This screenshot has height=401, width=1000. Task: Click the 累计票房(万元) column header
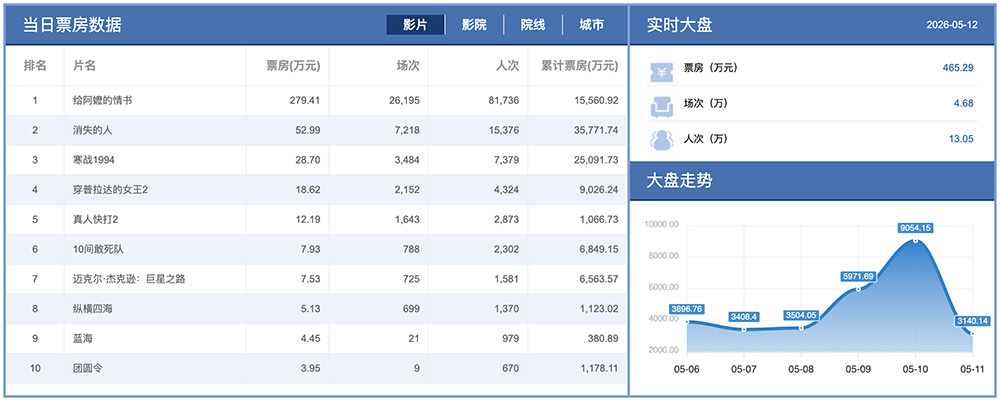point(580,65)
